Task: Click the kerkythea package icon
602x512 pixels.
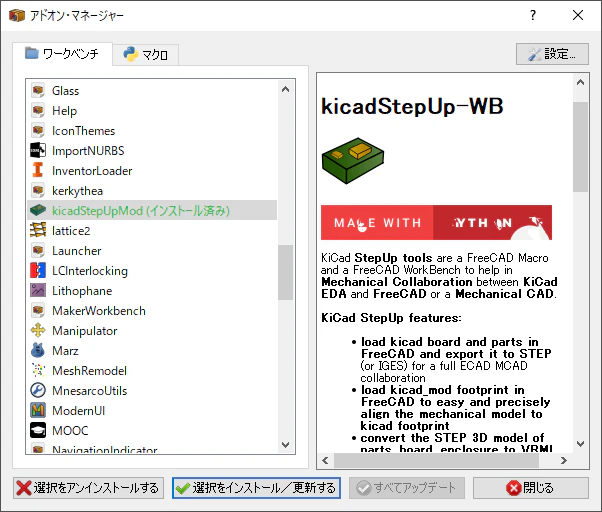Action: point(38,190)
